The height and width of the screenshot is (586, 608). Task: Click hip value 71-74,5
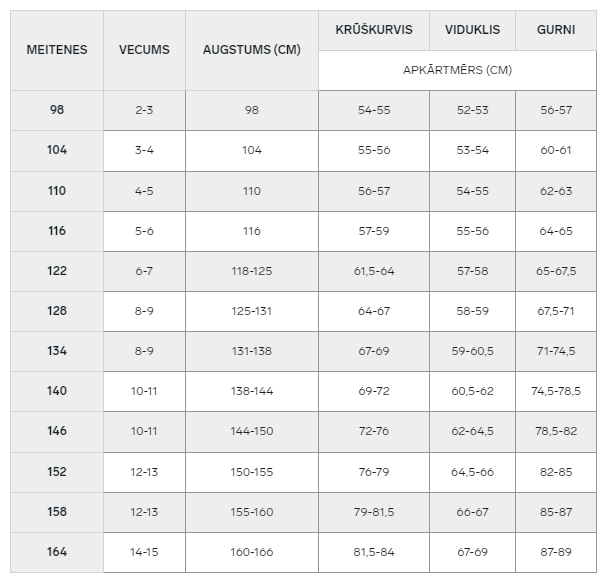point(556,351)
